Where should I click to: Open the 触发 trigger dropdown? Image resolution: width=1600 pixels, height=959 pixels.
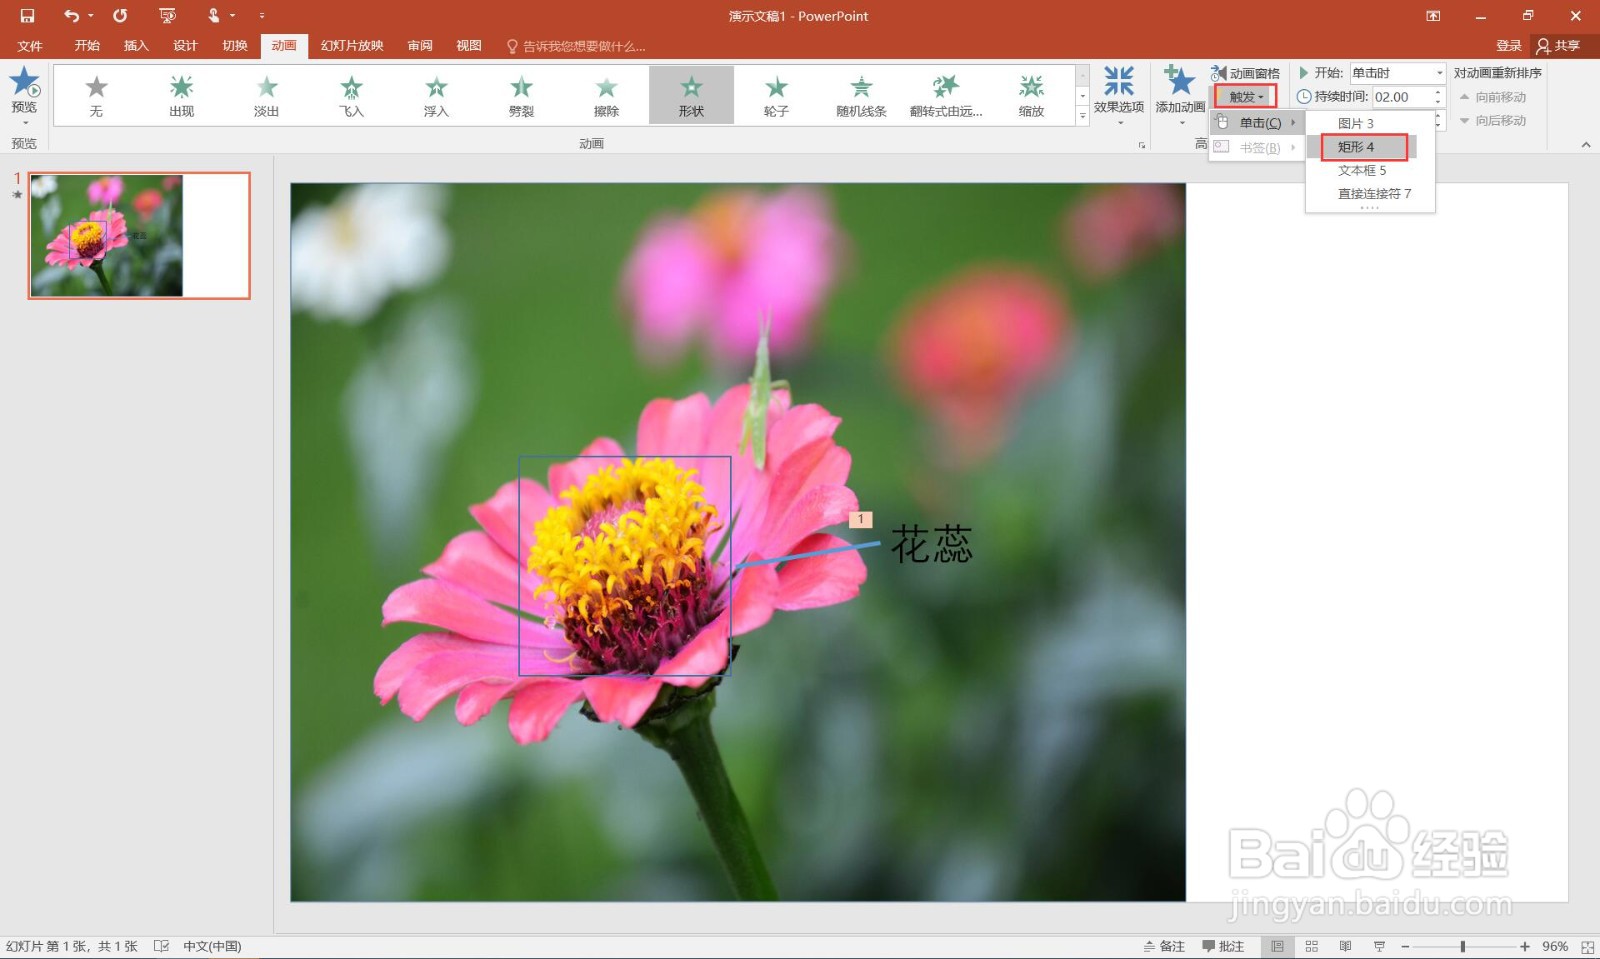[1245, 97]
